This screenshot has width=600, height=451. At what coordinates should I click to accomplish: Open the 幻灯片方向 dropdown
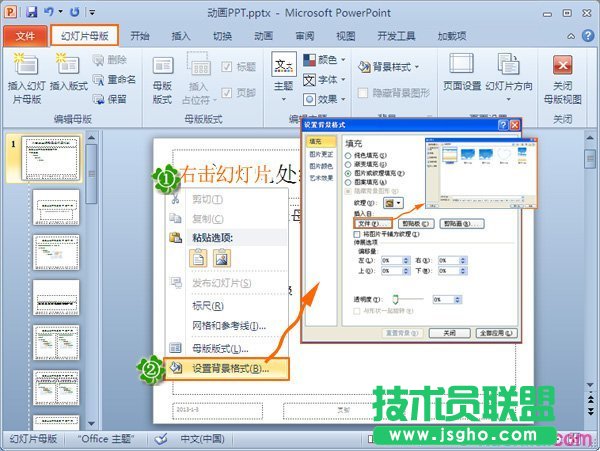click(x=508, y=99)
